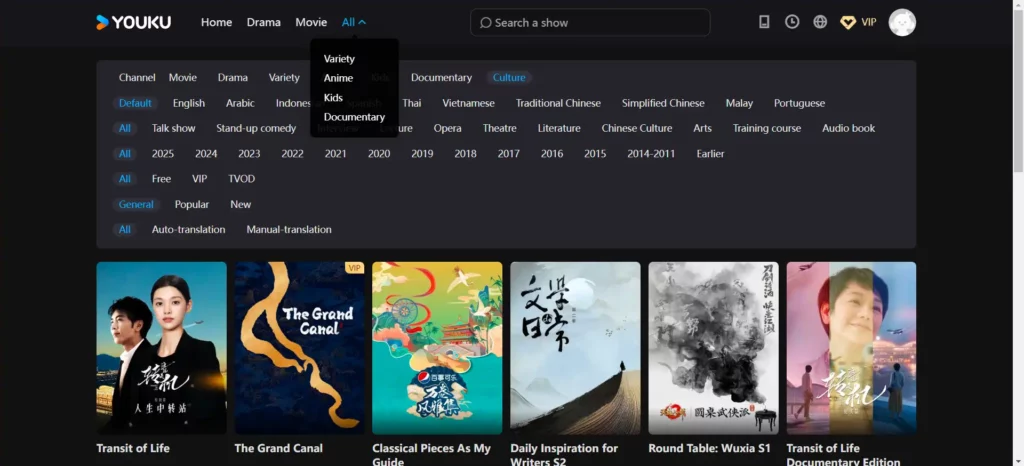Screen dimensions: 1024x466
Task: Open watch history clock icon
Action: click(792, 22)
